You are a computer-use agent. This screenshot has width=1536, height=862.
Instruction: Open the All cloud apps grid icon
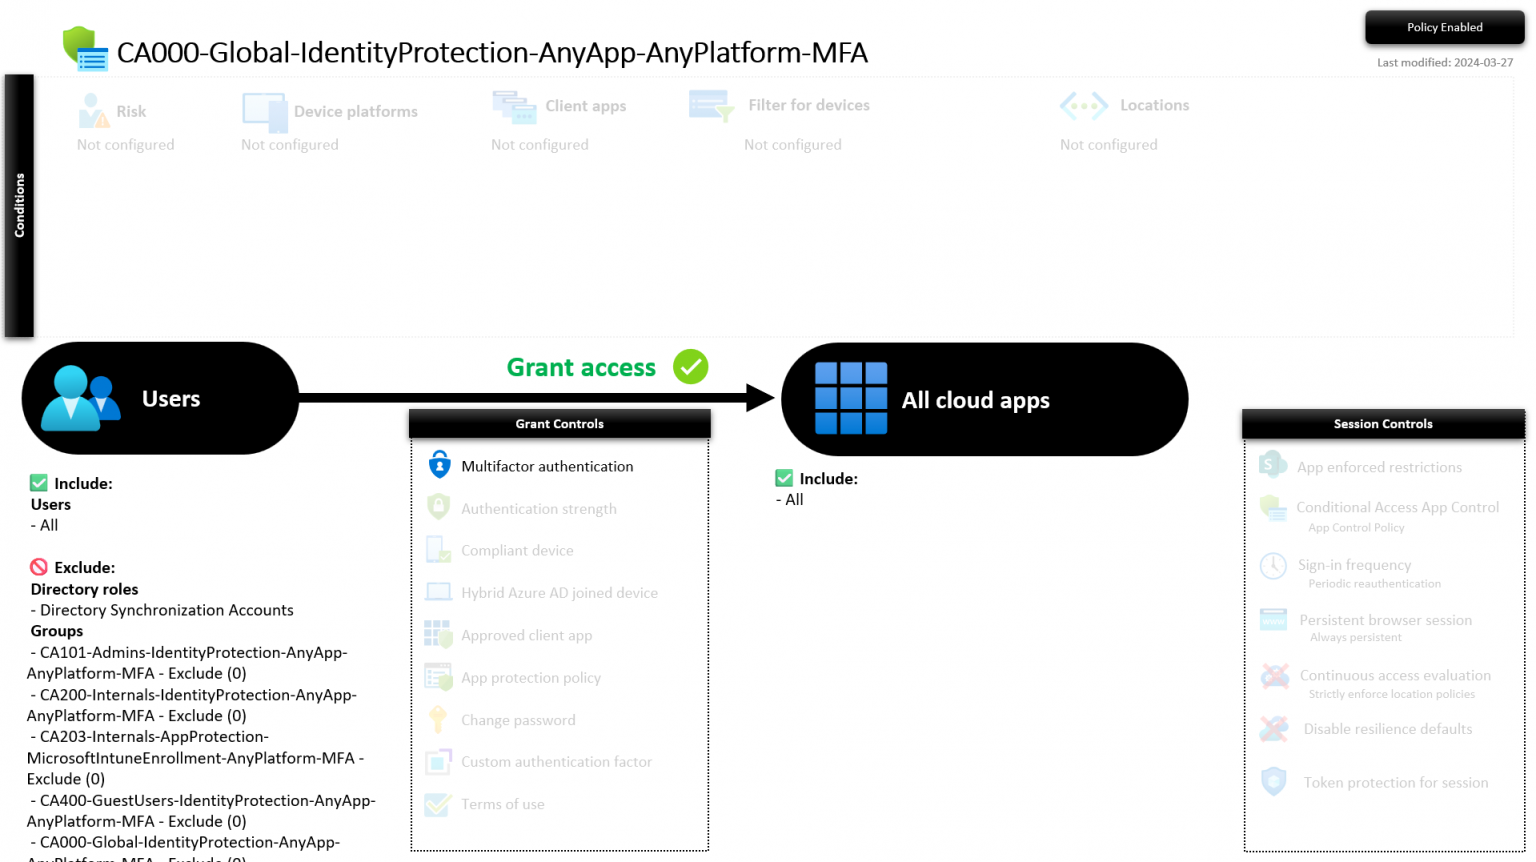(849, 397)
